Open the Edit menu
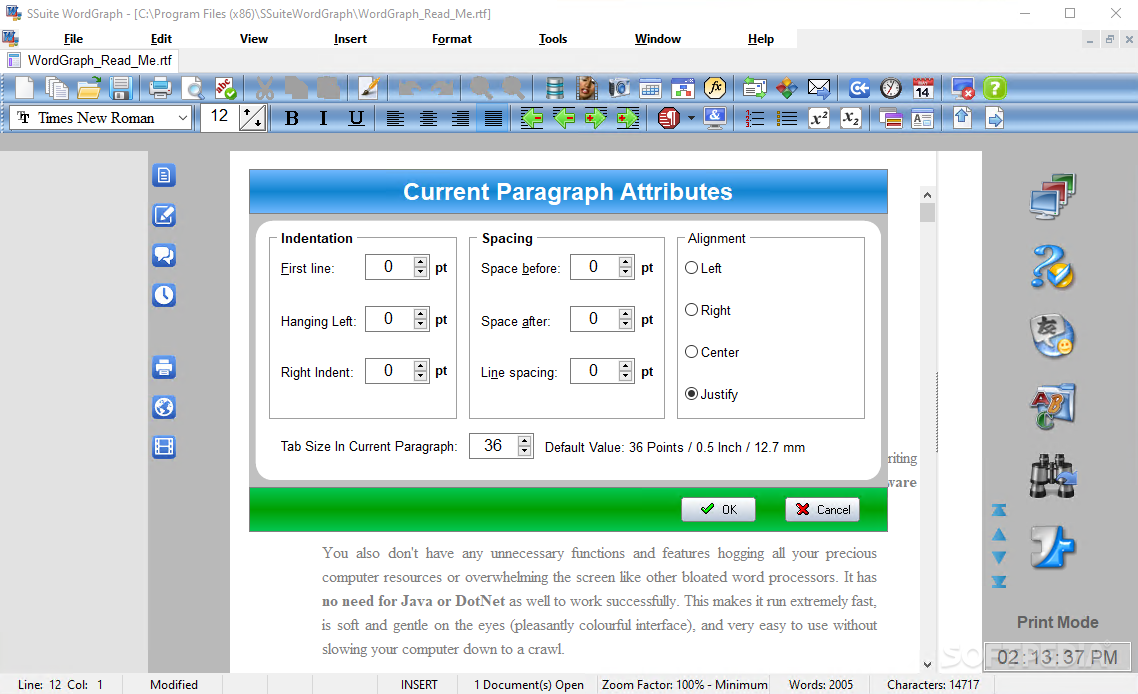This screenshot has width=1138, height=694. tap(161, 39)
